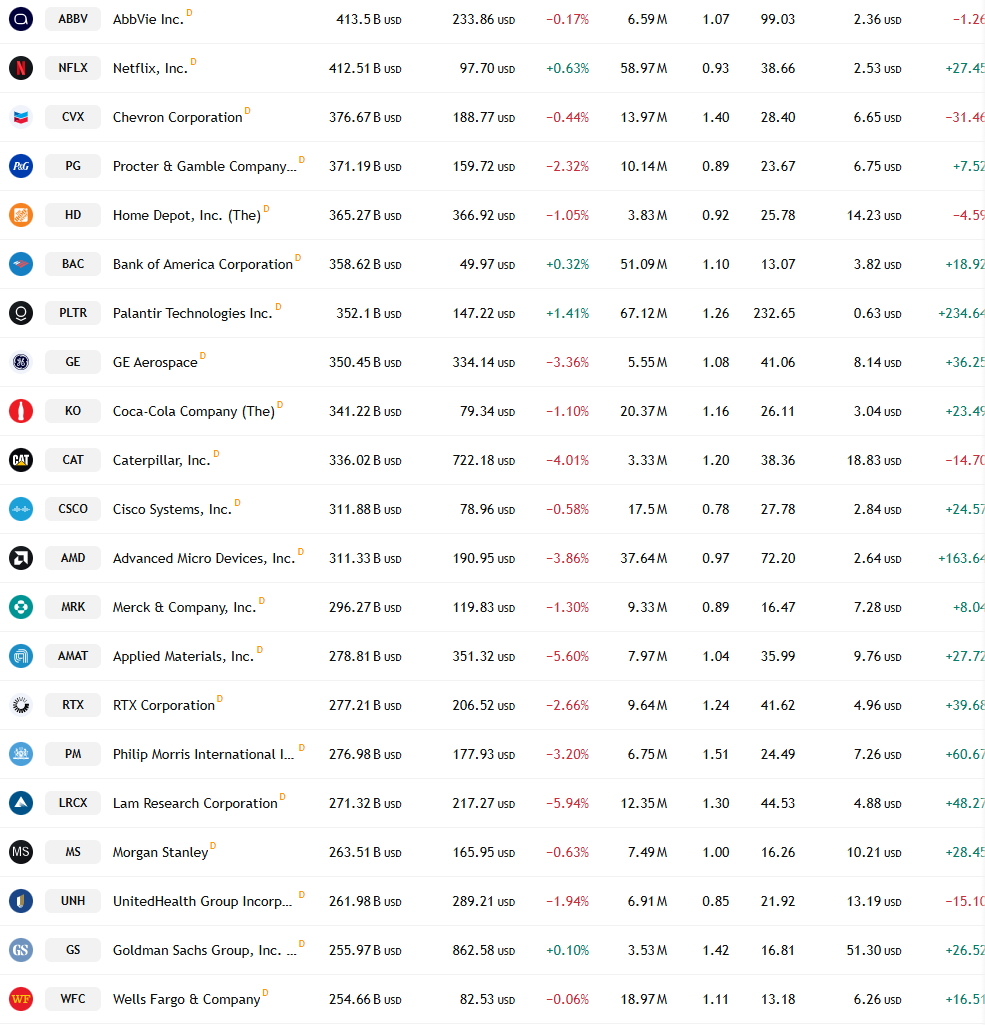985x1025 pixels.
Task: Click the Philip Morris logo icon
Action: click(x=21, y=754)
